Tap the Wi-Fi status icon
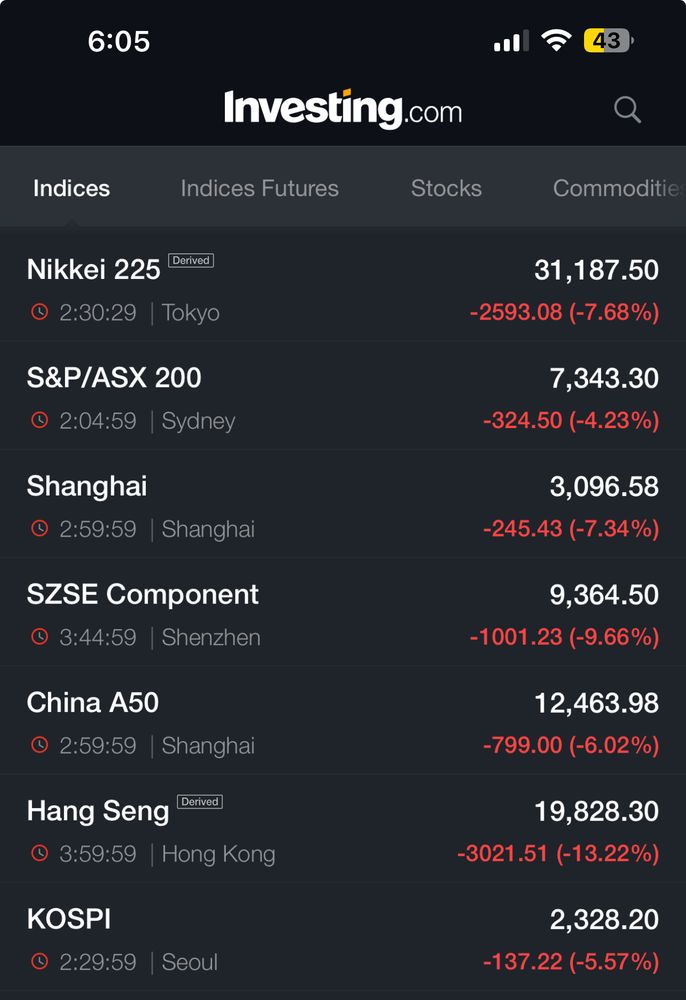 (556, 41)
